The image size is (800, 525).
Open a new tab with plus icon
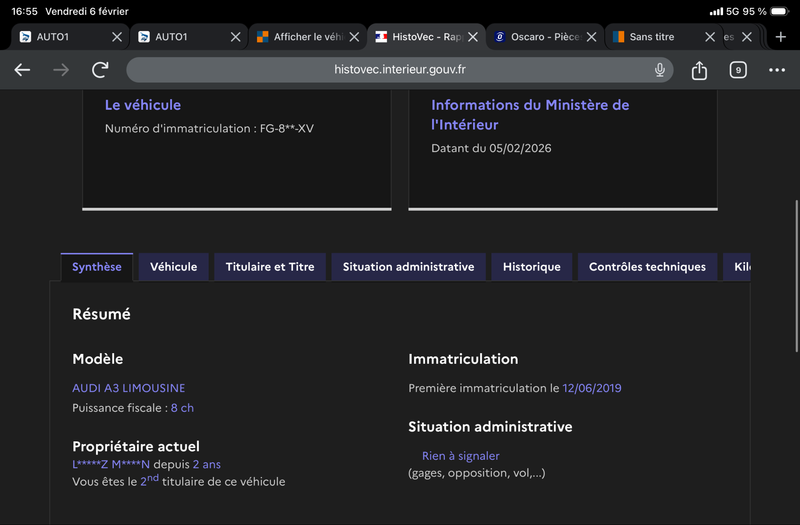781,37
